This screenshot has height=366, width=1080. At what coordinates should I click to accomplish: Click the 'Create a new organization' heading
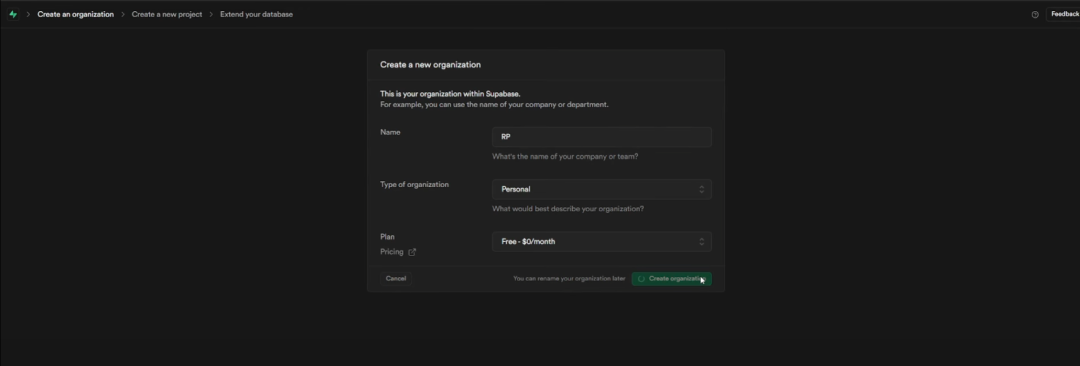point(430,65)
